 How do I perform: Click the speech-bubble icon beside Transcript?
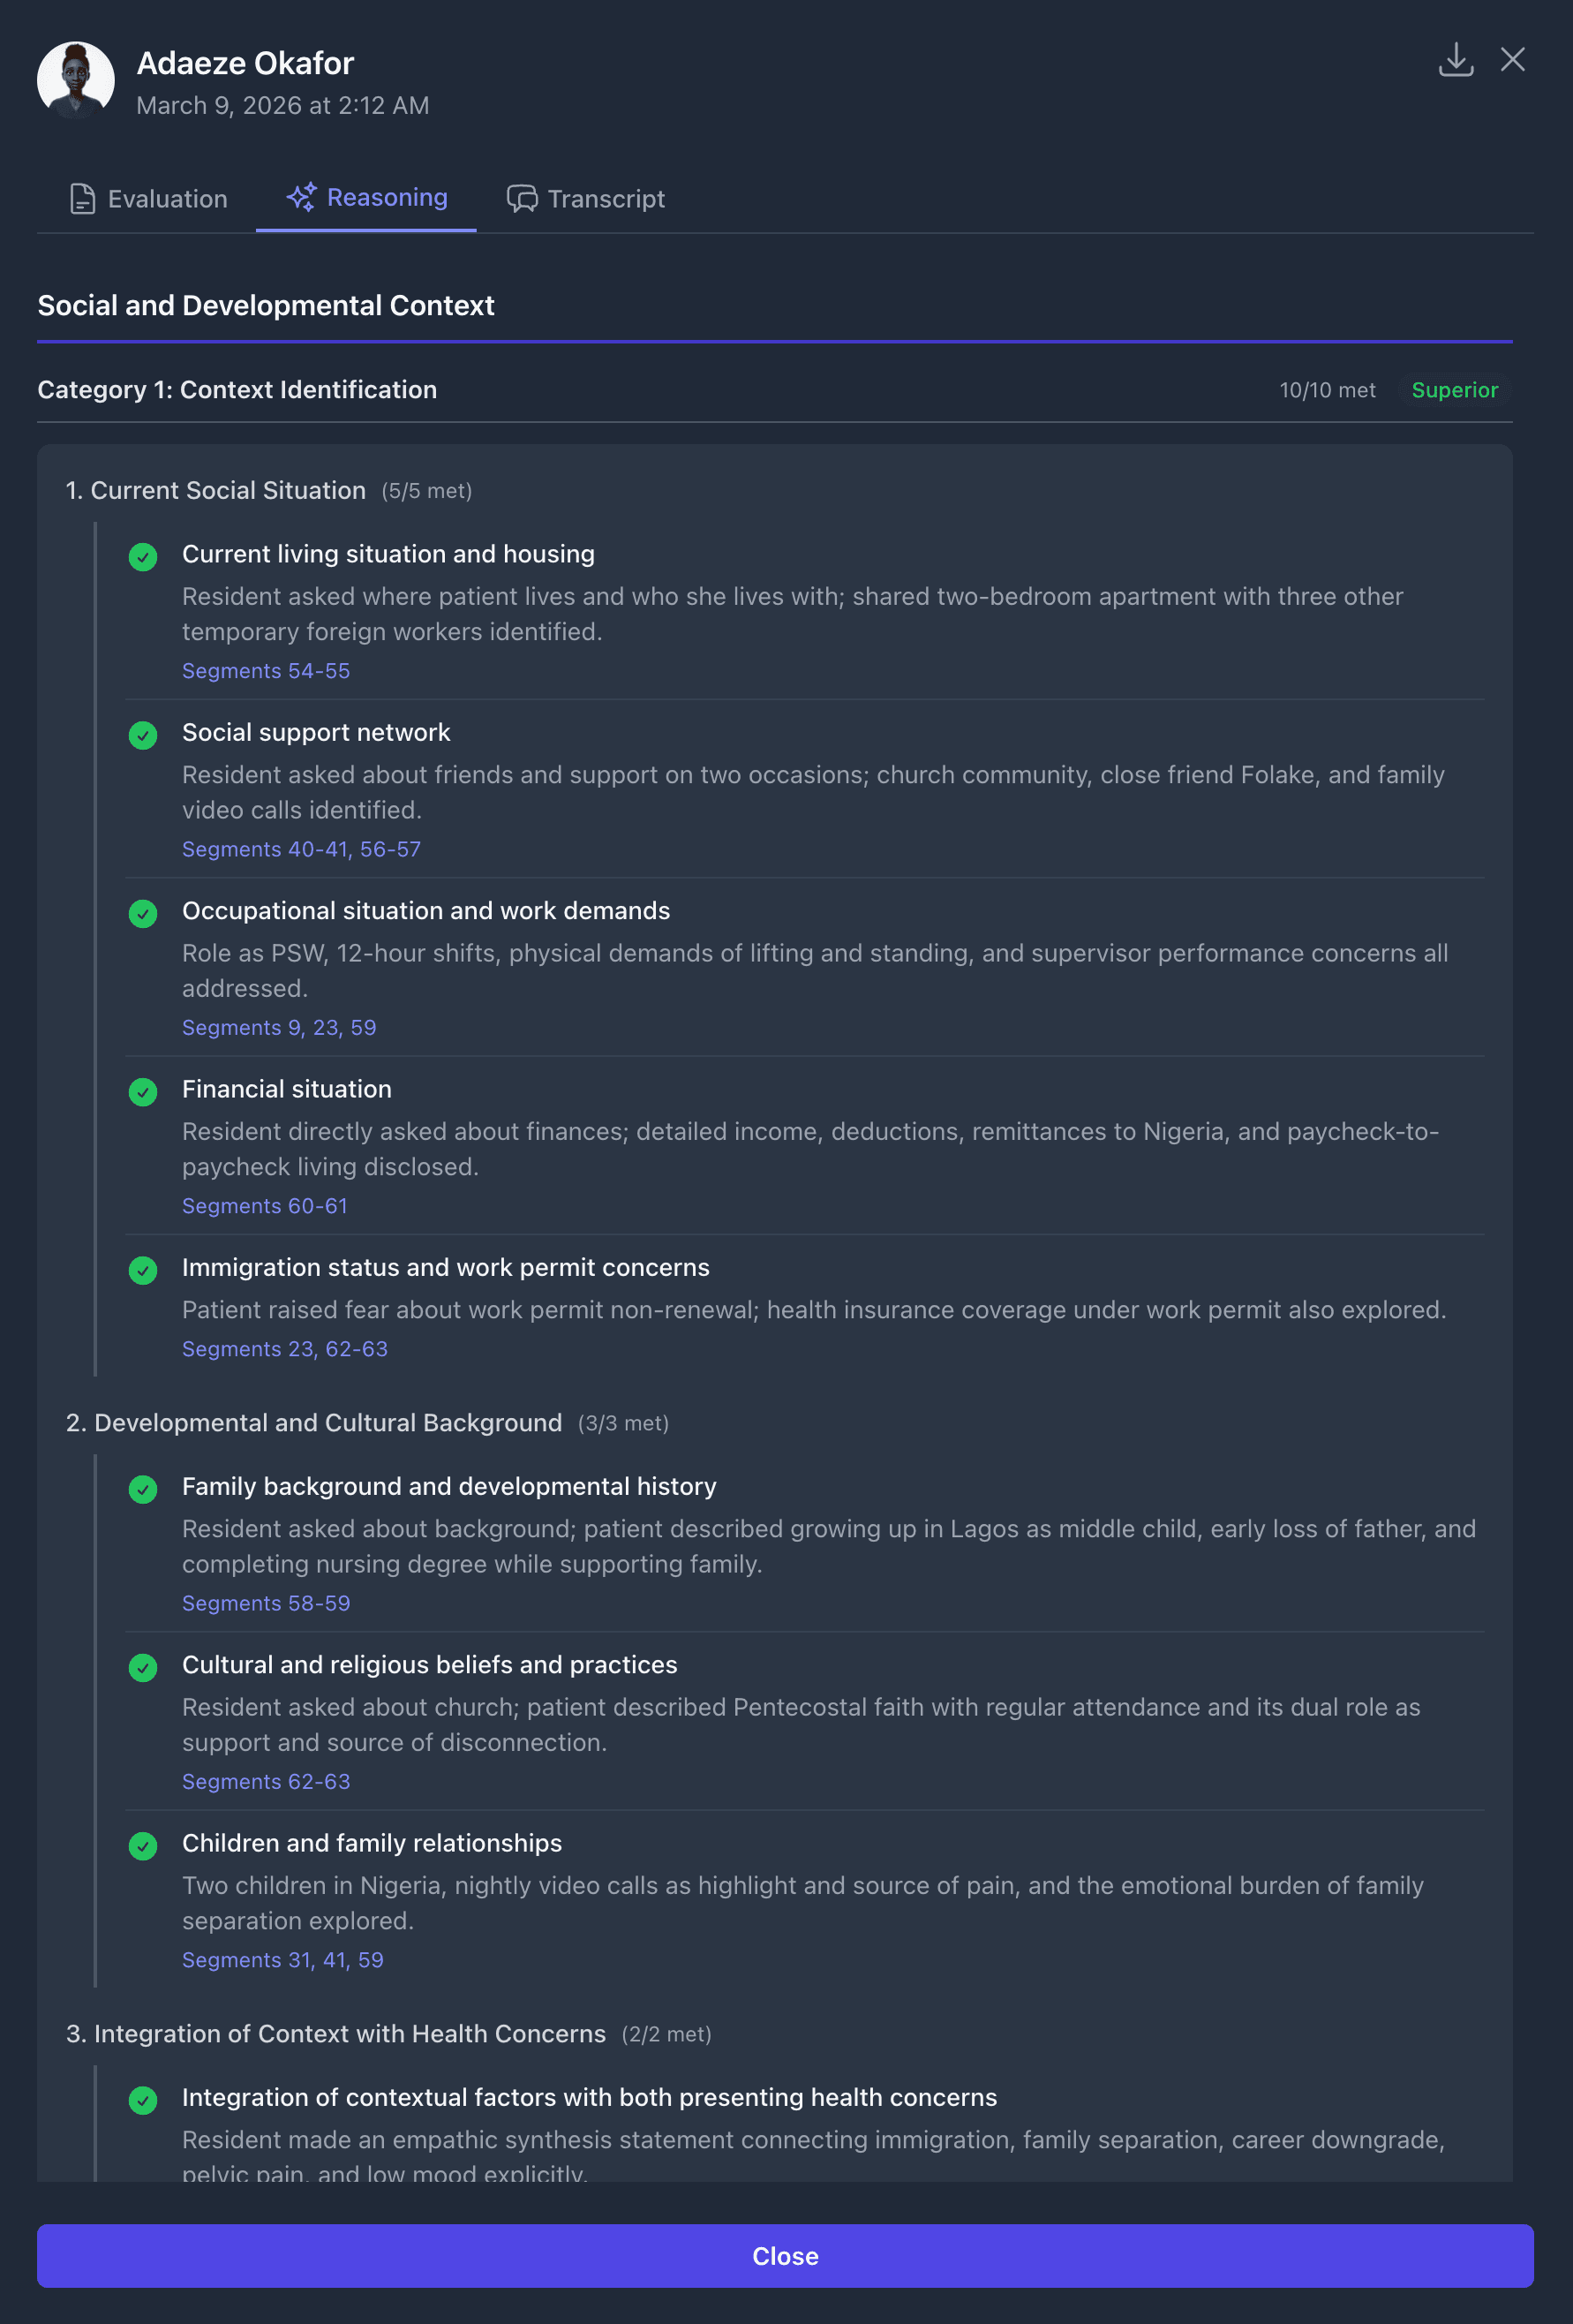(x=520, y=199)
